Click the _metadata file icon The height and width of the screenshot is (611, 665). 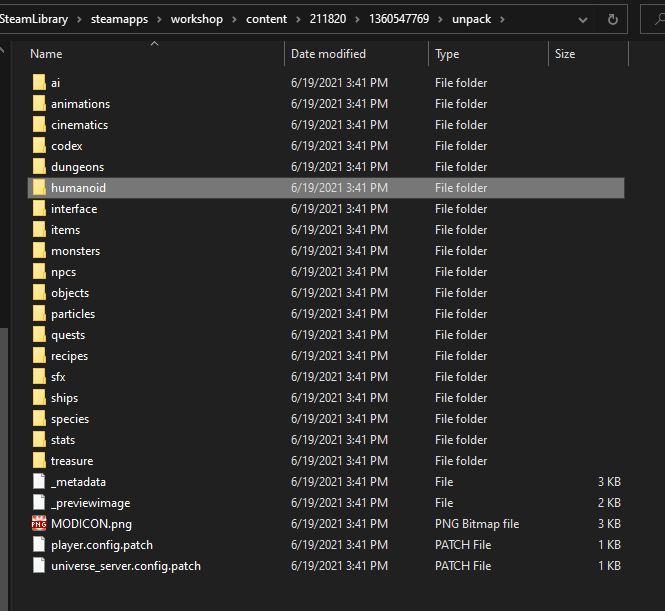[x=39, y=482]
